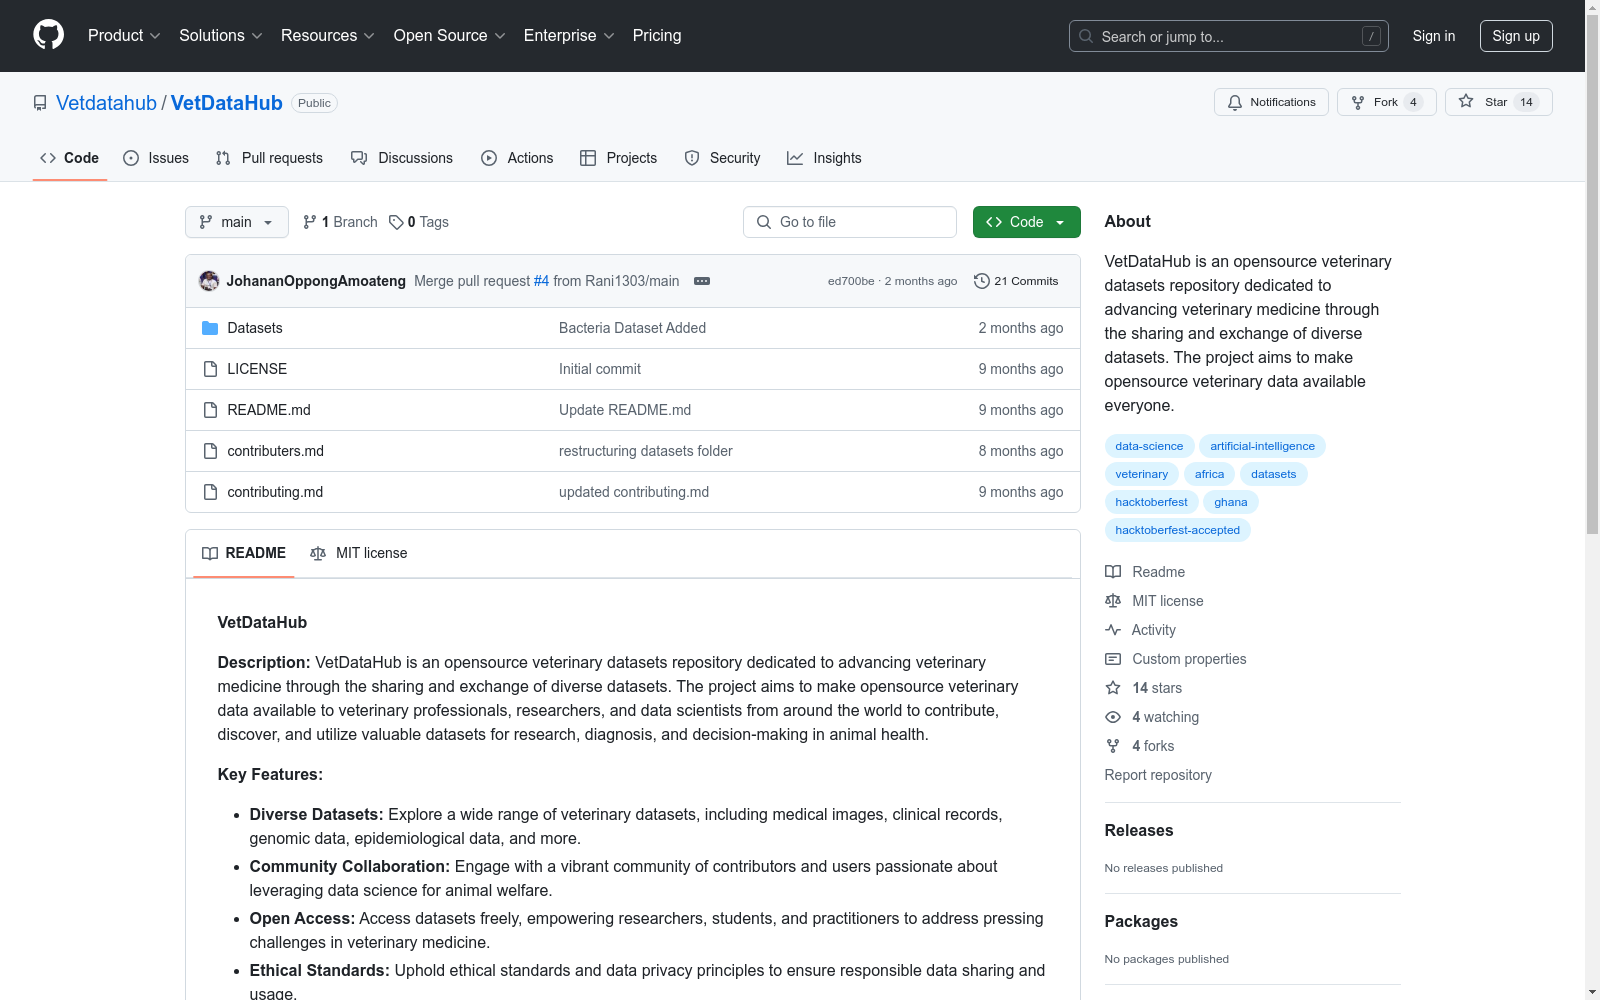
Task: Click the veterinary topic tag
Action: pyautogui.click(x=1141, y=474)
